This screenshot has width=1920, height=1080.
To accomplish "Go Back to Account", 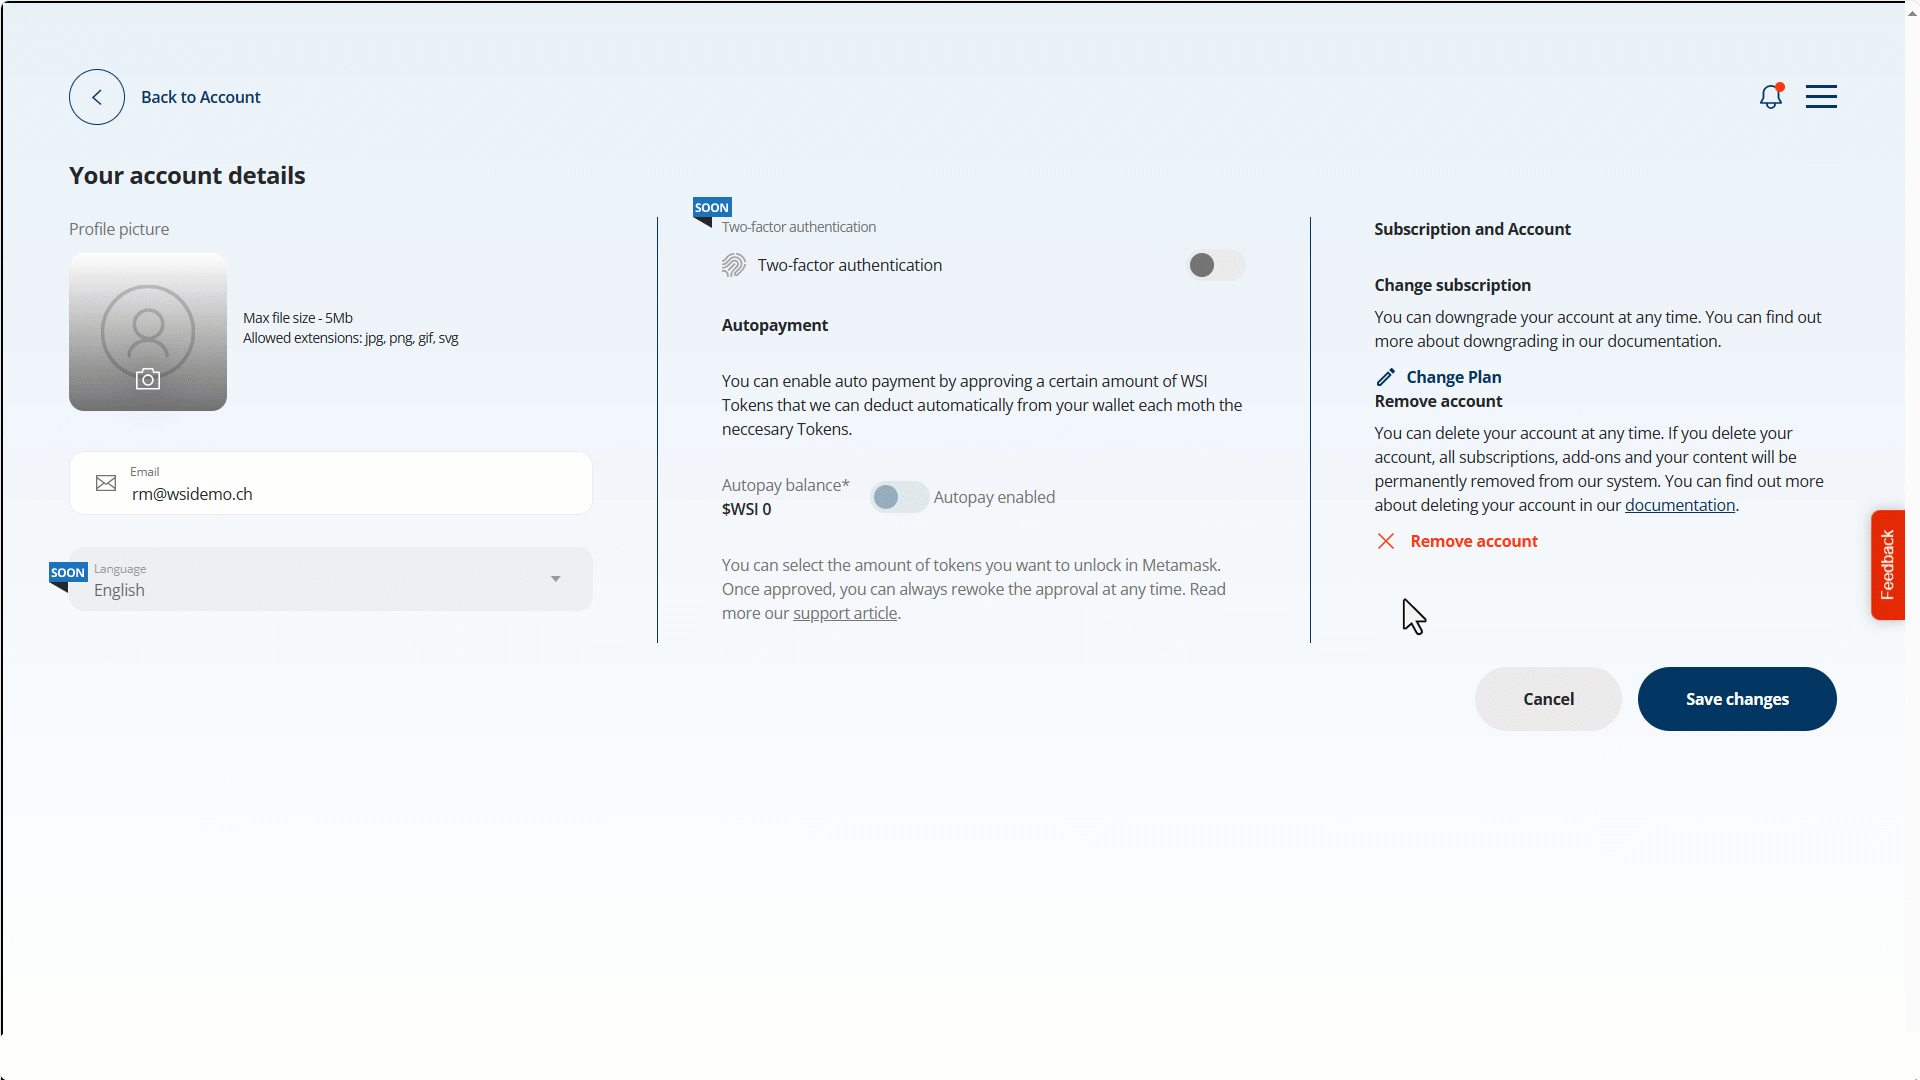I will pos(200,97).
